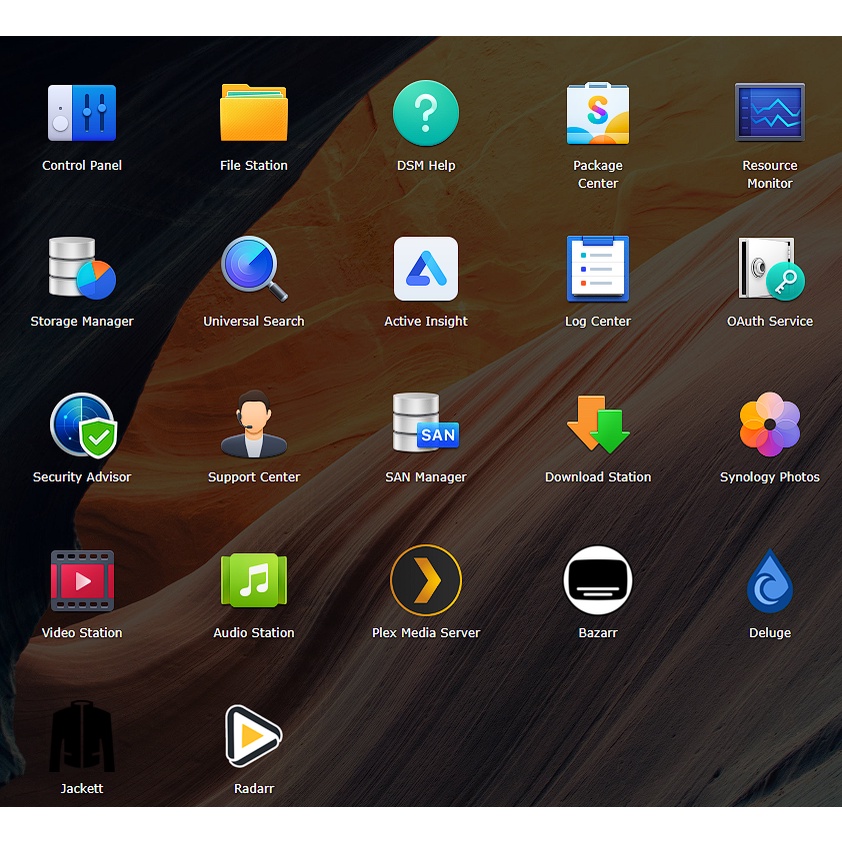Launch Radarr play triangle icon
842x842 pixels.
point(253,736)
